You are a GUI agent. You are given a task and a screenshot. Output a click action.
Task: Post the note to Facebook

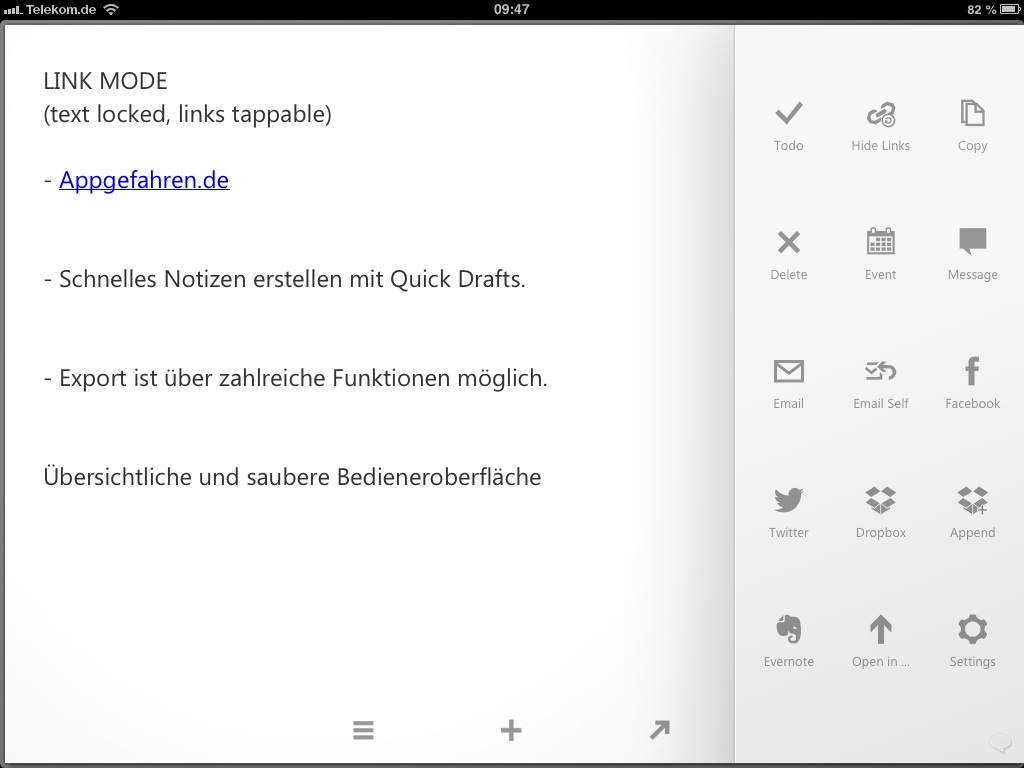pos(972,372)
